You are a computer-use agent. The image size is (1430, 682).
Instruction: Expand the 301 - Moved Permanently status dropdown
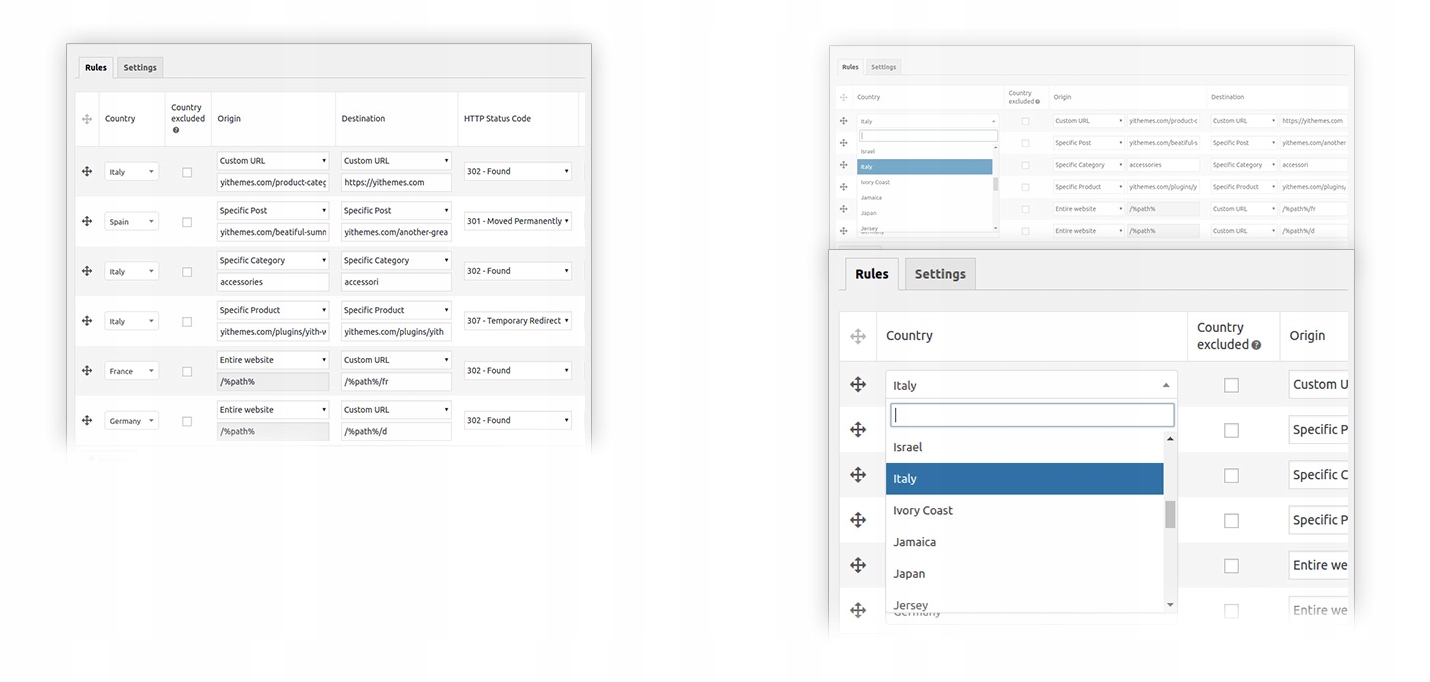(517, 221)
